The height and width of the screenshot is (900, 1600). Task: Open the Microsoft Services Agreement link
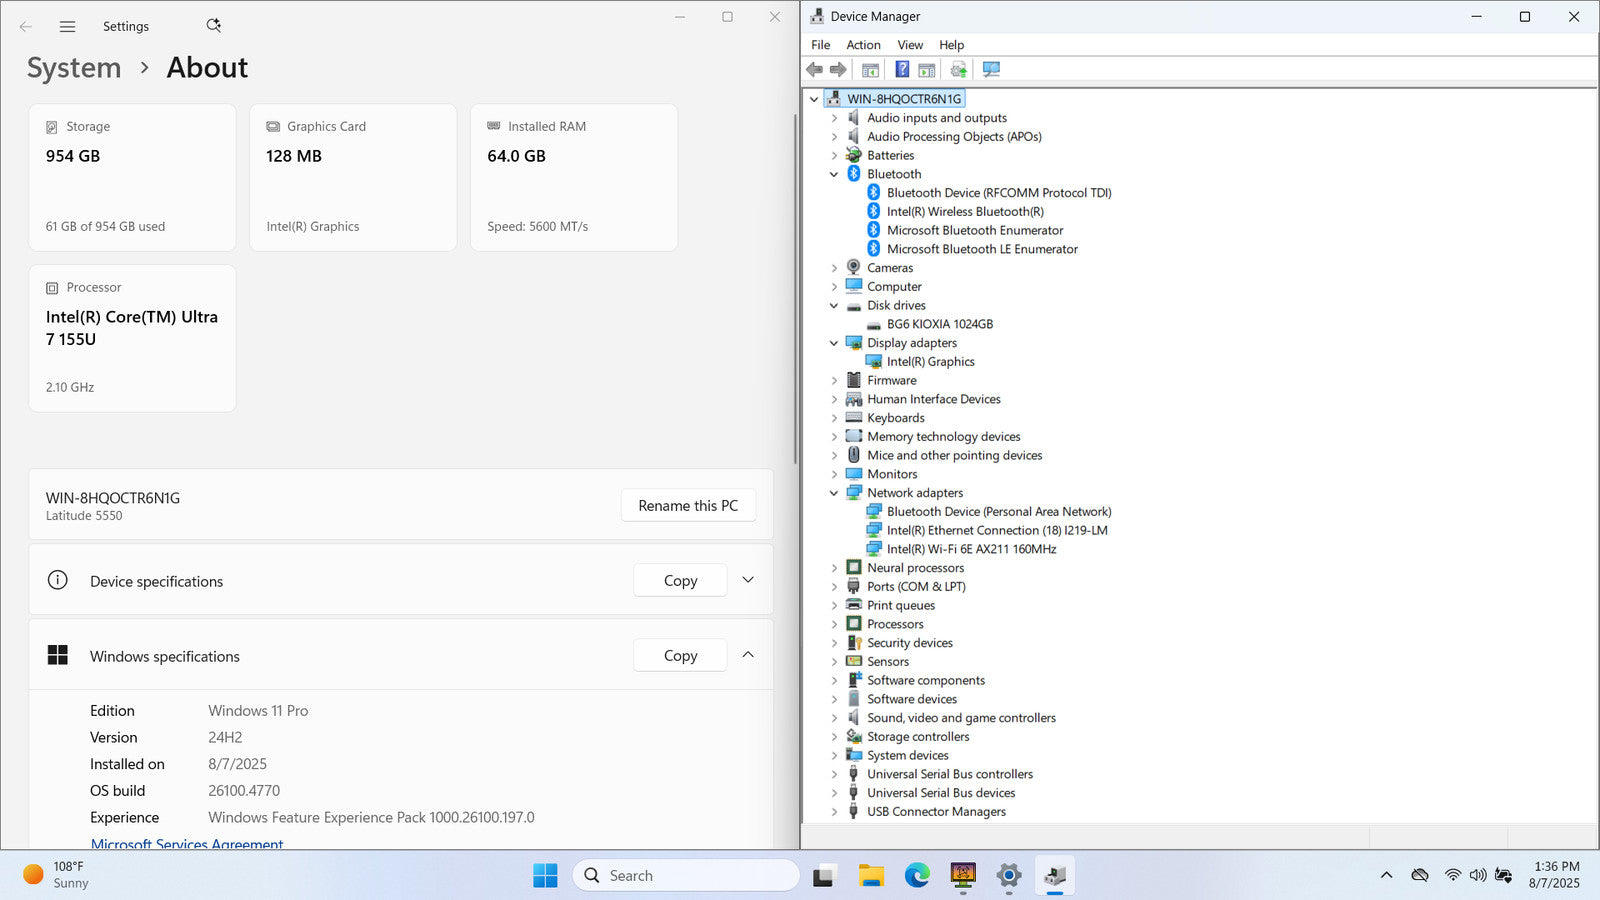187,843
